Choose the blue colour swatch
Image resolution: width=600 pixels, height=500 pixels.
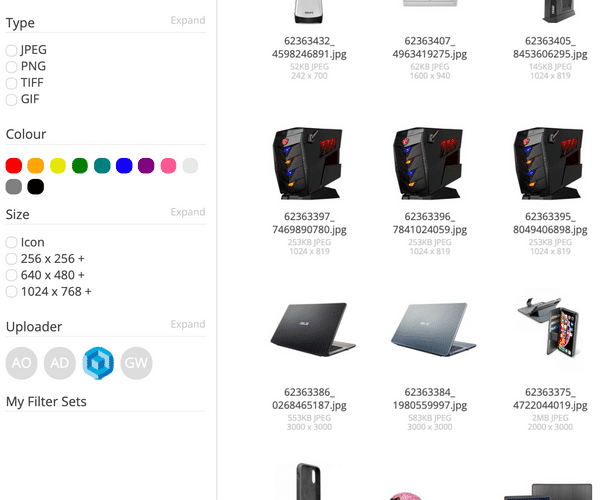pyautogui.click(x=124, y=166)
